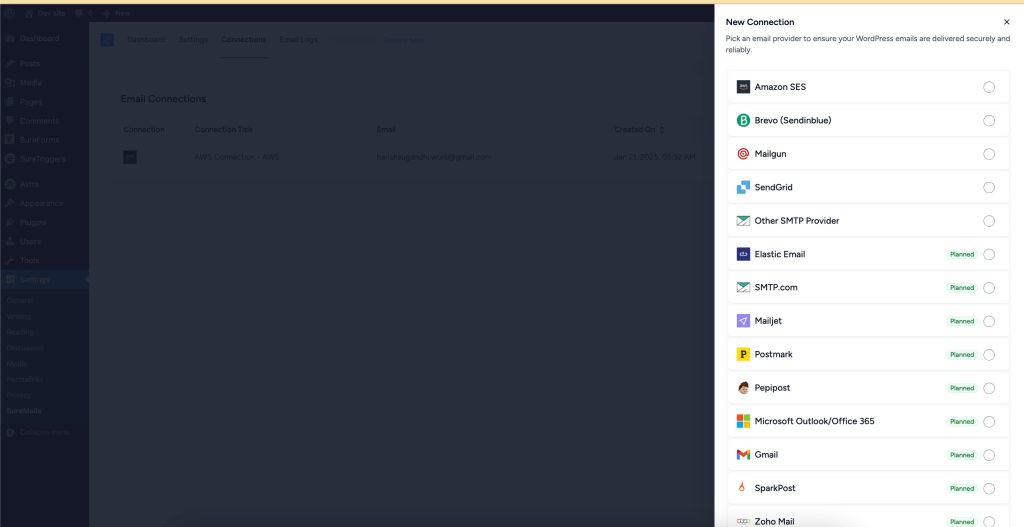
Task: Click the SureTriggers icon in sidebar
Action: coord(10,159)
